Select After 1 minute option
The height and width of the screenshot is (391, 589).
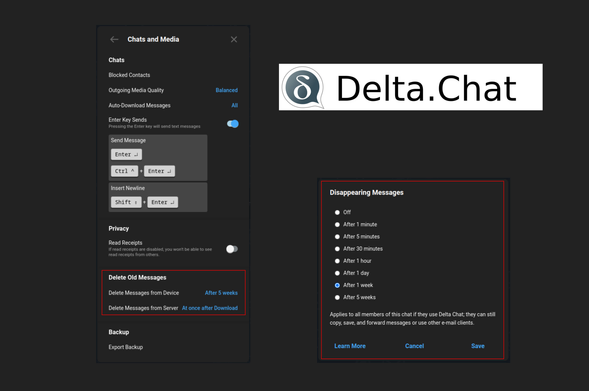[x=337, y=225]
